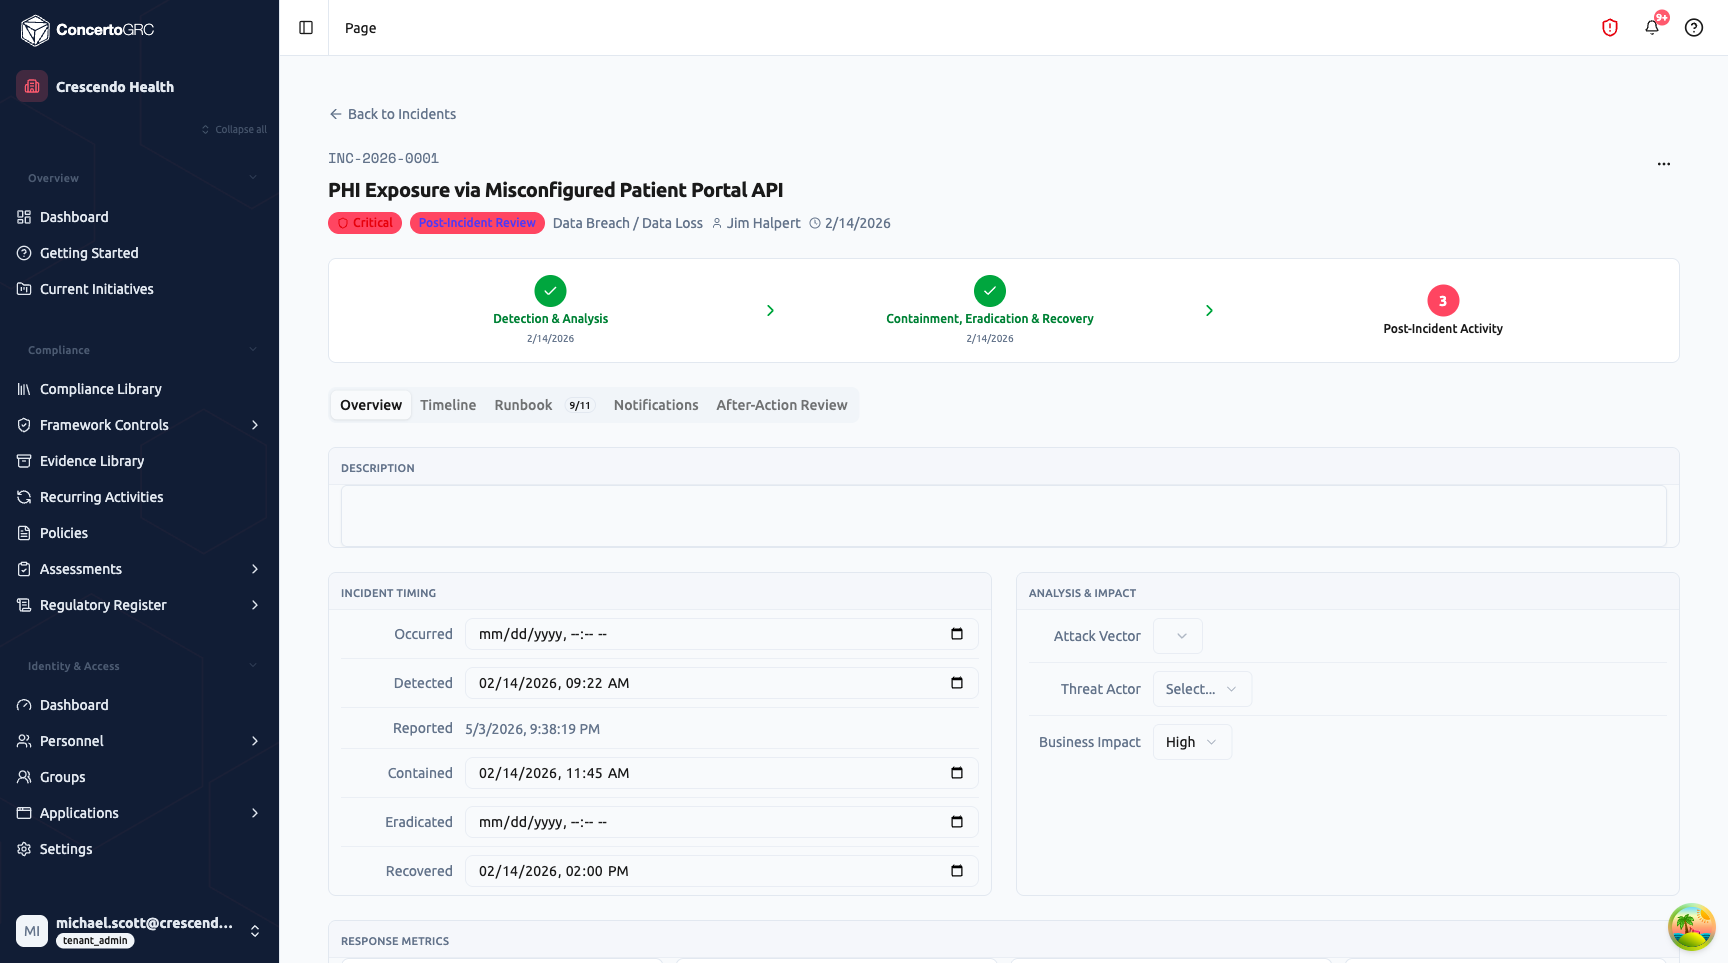Click the Policies sidebar icon

[x=24, y=533]
